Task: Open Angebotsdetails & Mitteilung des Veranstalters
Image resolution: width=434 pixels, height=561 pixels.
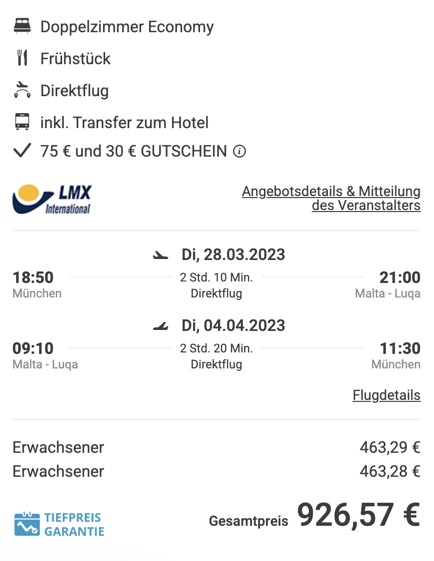Action: tap(331, 198)
